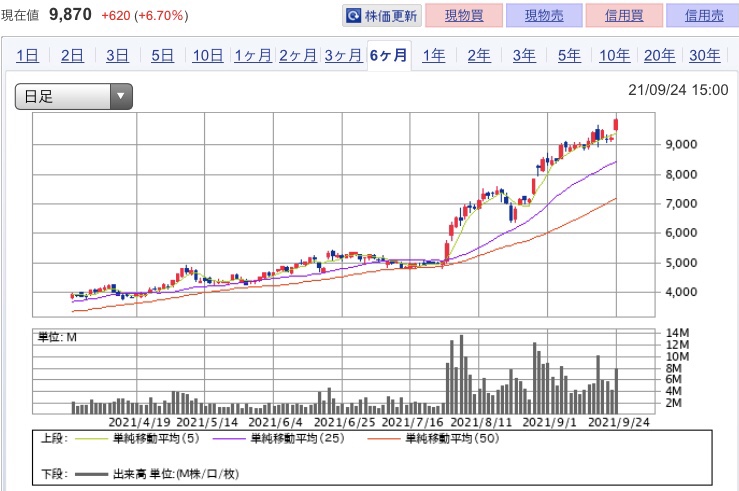739x491 pixels.
Task: Click the tallest volume bar near 2021/8/11
Action: 461,374
